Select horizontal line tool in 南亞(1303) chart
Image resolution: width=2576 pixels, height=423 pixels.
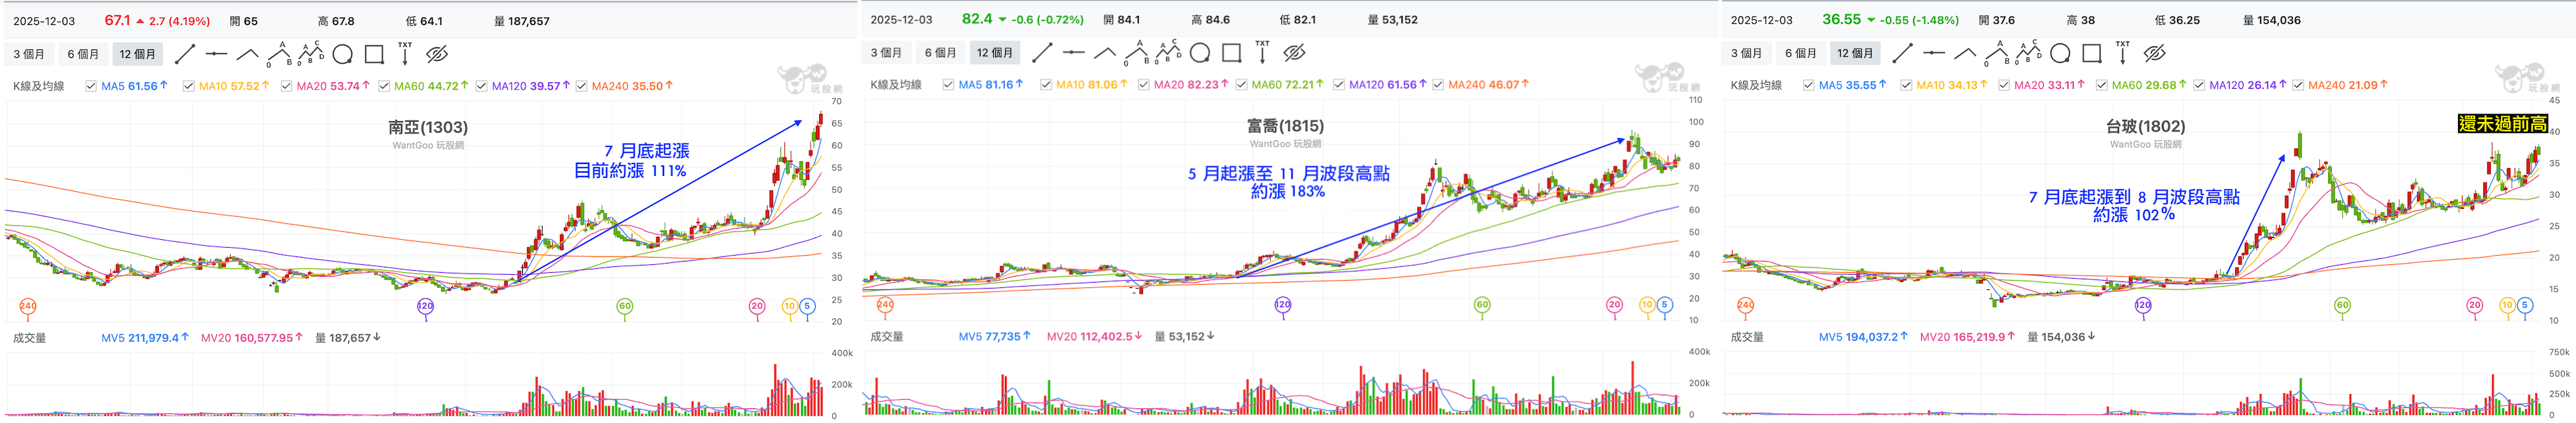216,54
